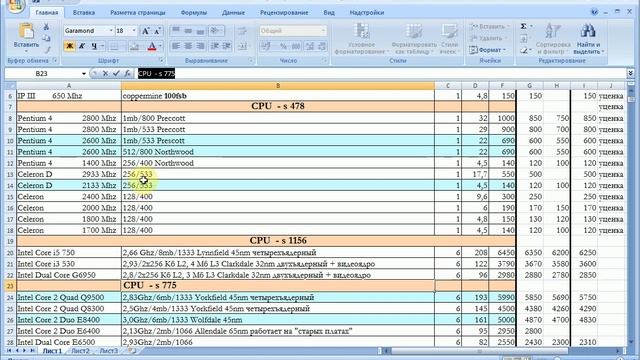Switch to the Вставка ribbon tab
Viewport: 640px width, 360px height.
coord(84,13)
